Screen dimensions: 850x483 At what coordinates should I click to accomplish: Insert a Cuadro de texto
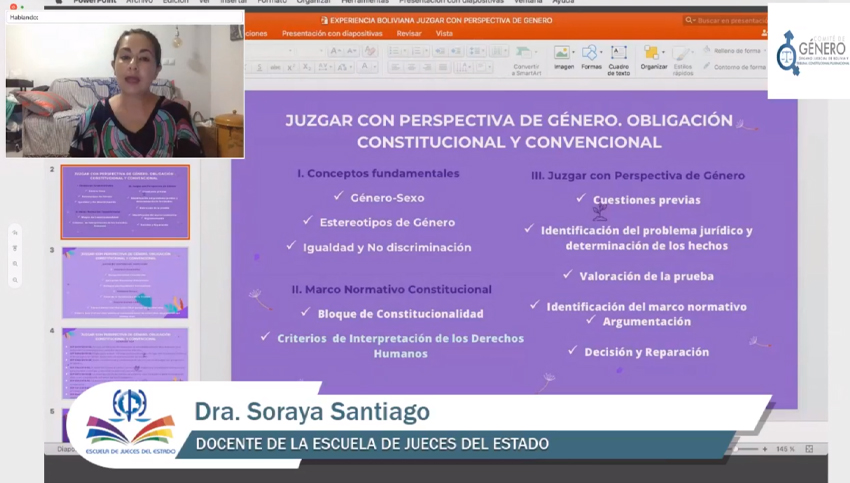[x=619, y=53]
